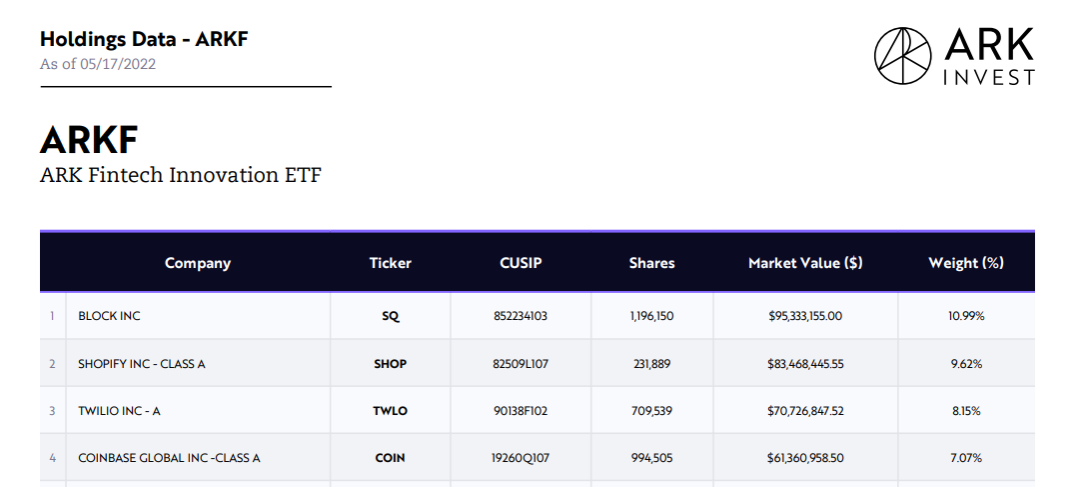Click the COIN ticker symbol
This screenshot has width=1080, height=487.
coord(390,458)
